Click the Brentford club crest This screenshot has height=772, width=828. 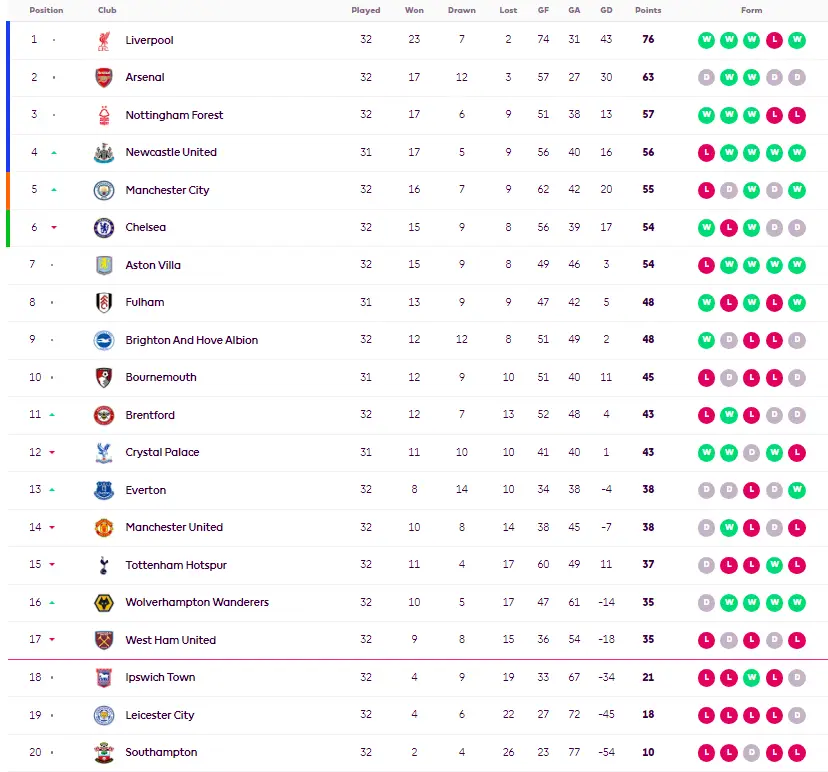104,415
